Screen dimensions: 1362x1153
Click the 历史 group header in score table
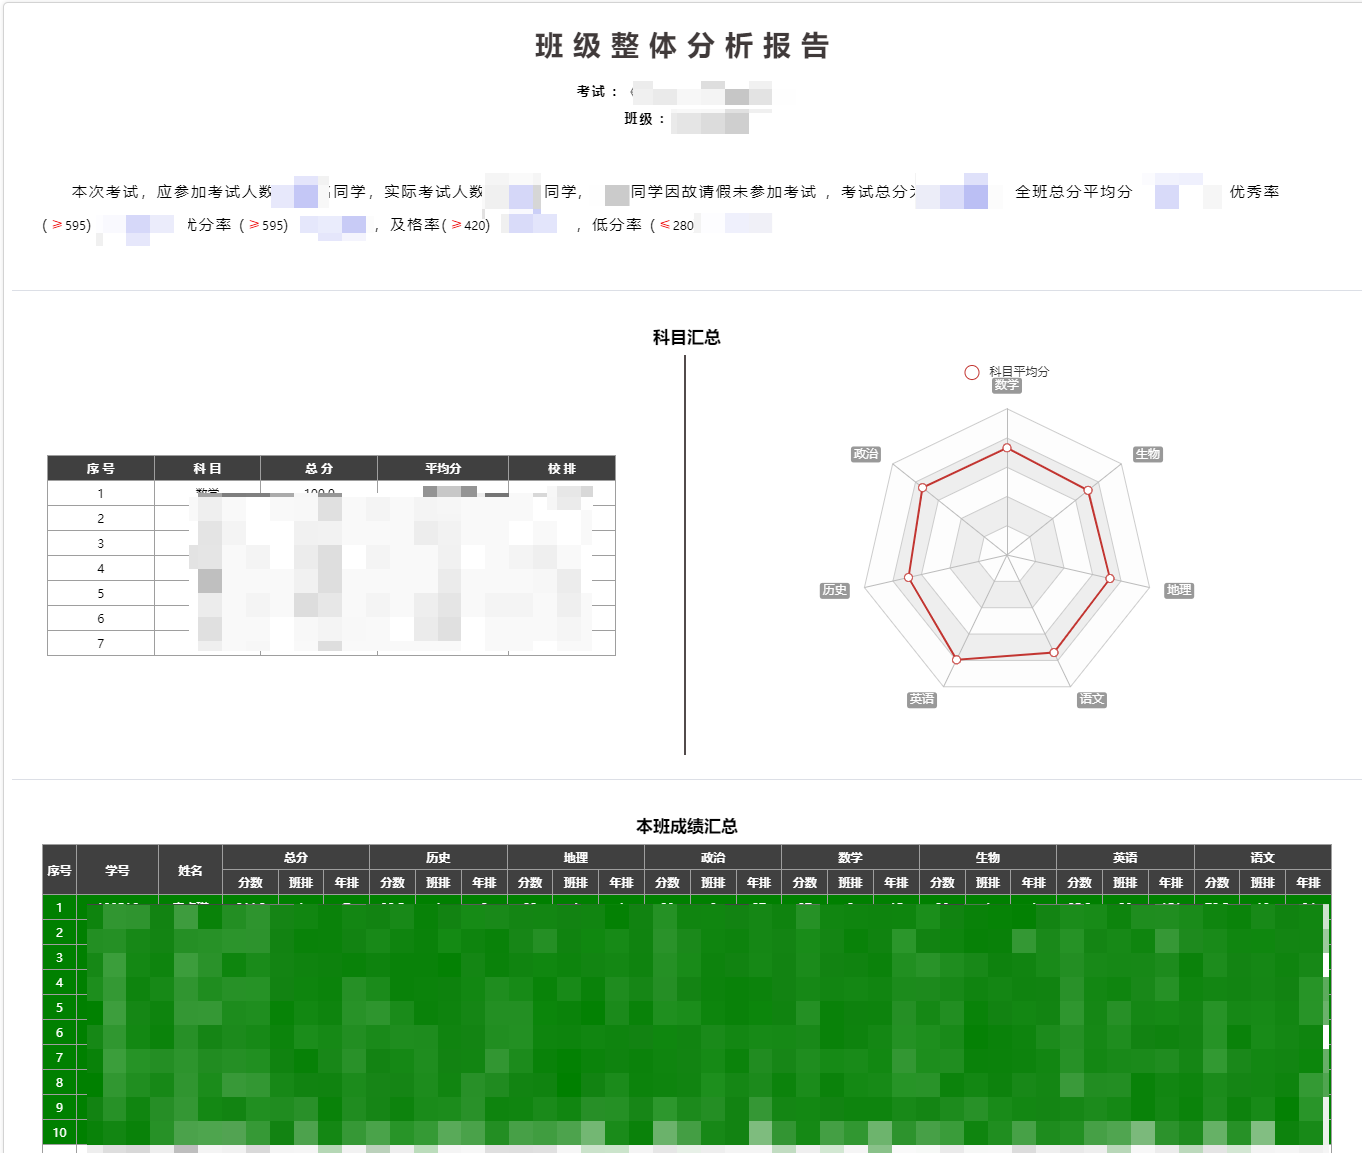[438, 857]
